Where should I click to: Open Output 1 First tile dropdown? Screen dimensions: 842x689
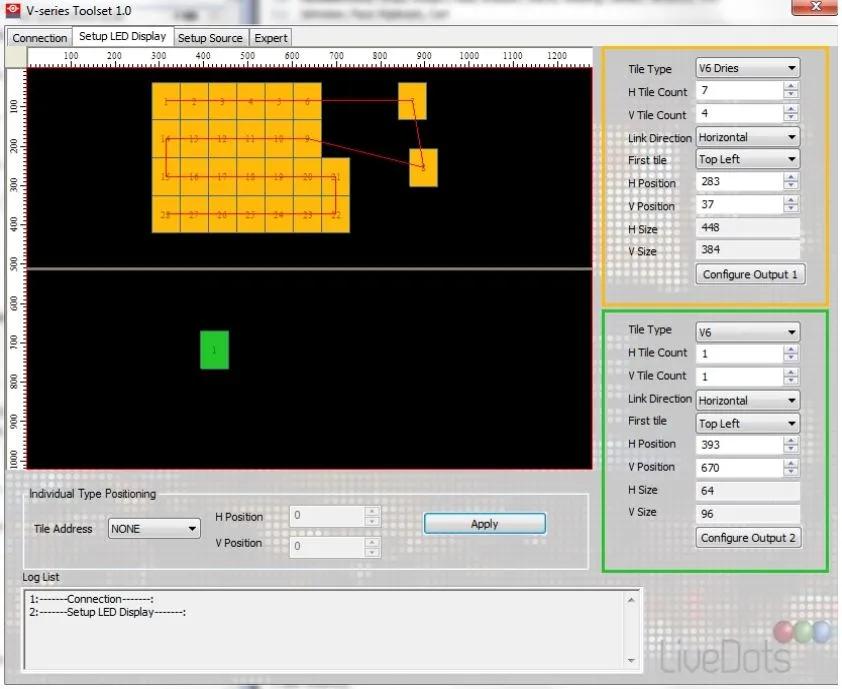(747, 159)
